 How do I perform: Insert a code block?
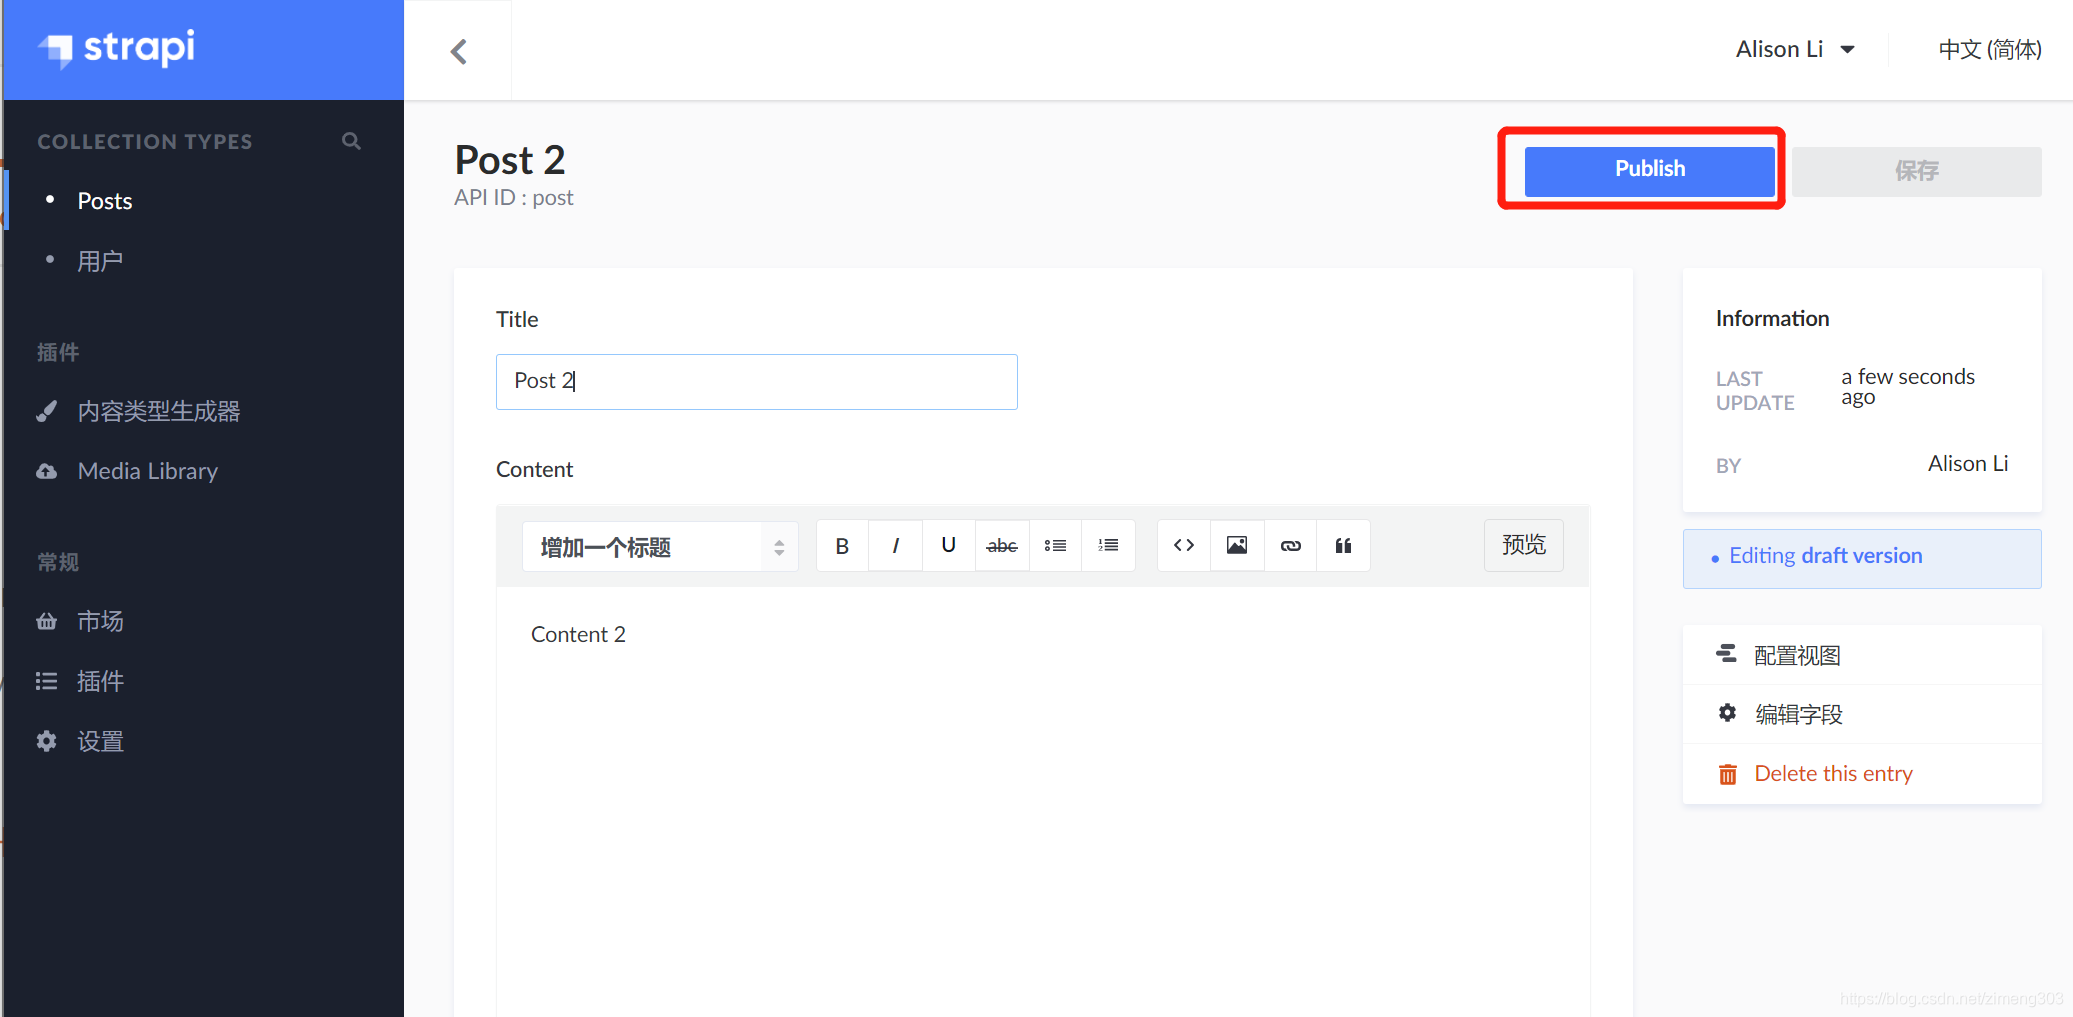click(1184, 546)
